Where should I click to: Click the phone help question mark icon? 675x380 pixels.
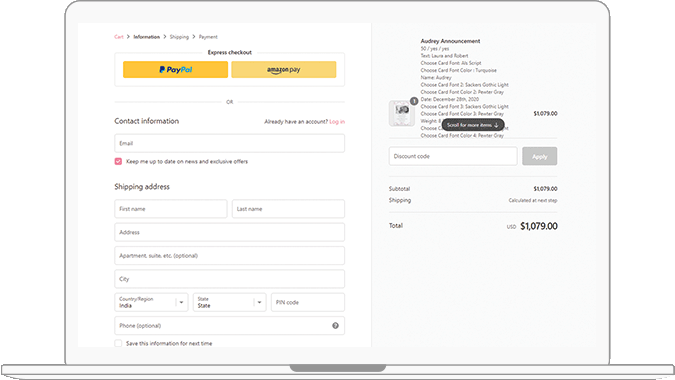point(335,326)
